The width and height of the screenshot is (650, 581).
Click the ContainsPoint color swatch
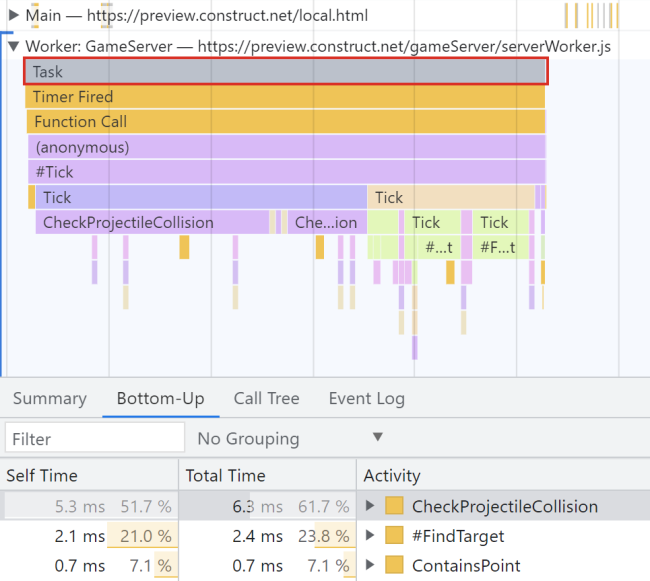pyautogui.click(x=394, y=565)
